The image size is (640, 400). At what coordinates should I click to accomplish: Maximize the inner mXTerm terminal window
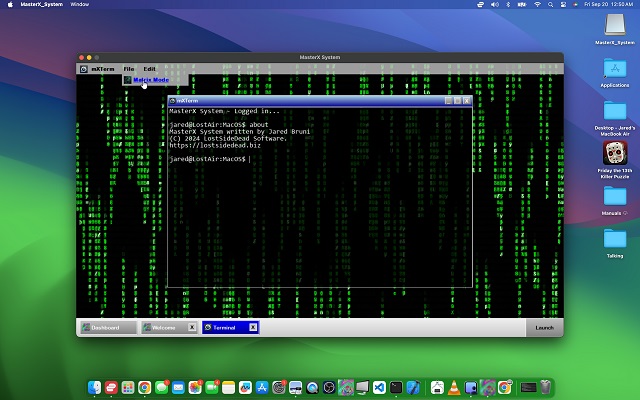point(458,101)
